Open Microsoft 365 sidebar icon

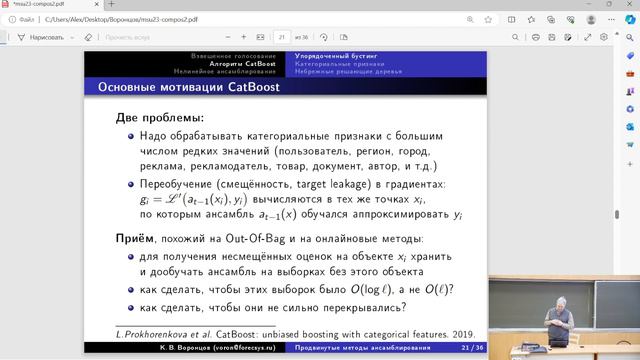tap(630, 109)
